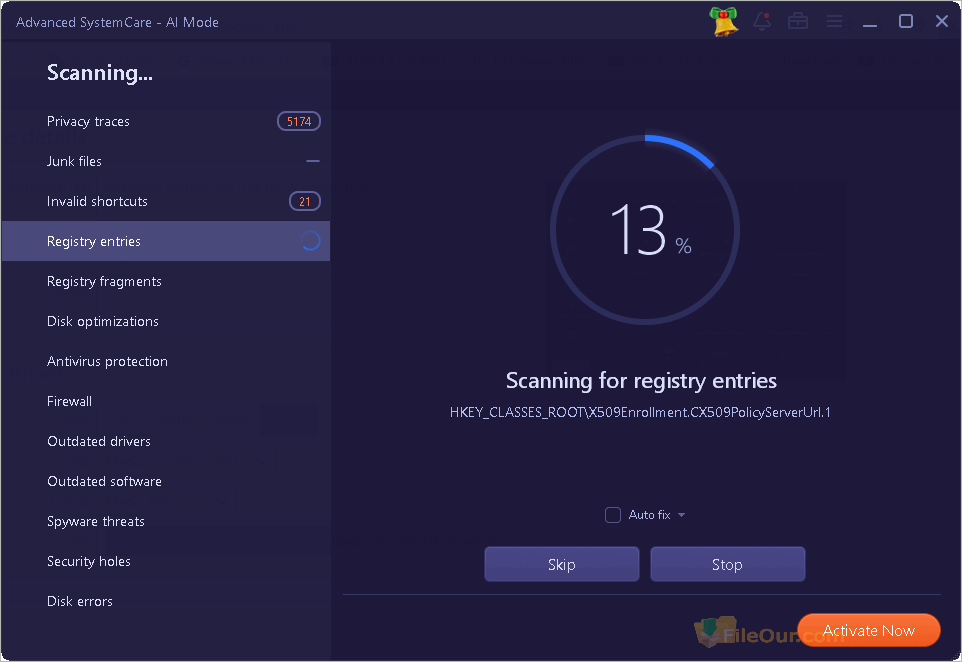Screen dimensions: 962x662
Task: Open the hamburger options menu
Action: point(834,21)
